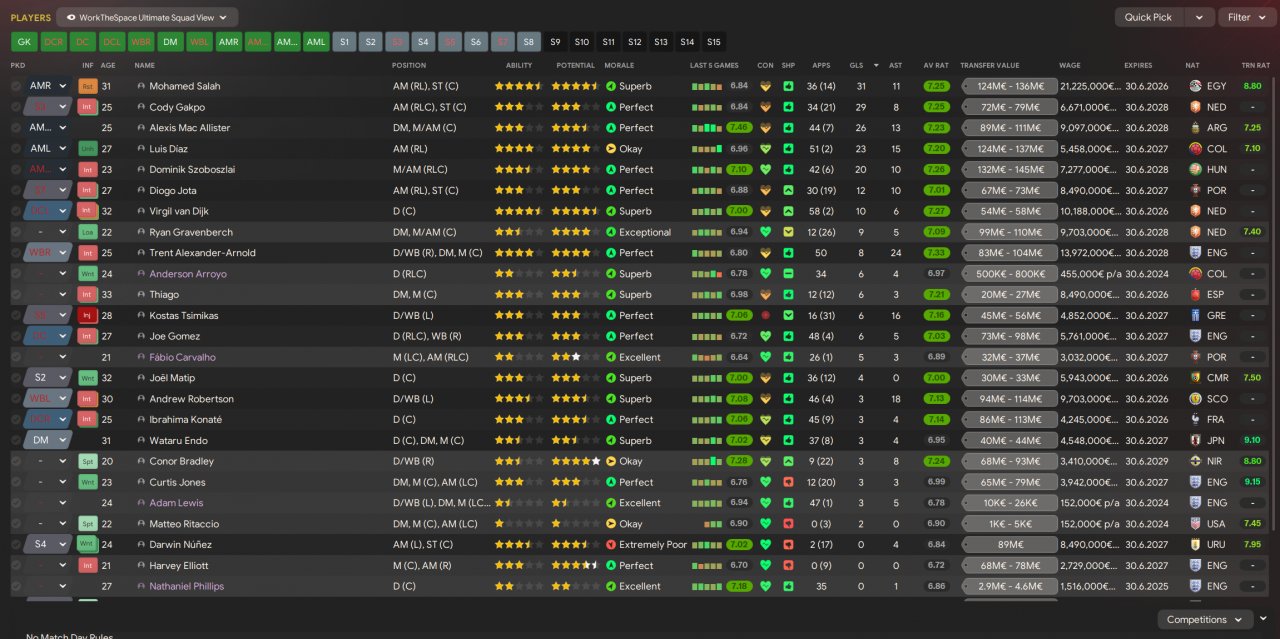Open Nathaniel Phillips's player name link
The width and height of the screenshot is (1280, 639).
(x=186, y=587)
